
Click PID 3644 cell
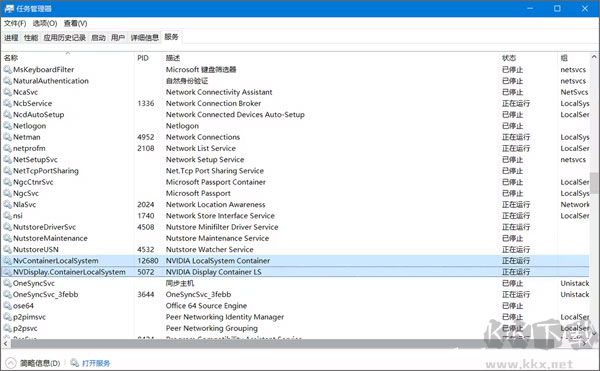[146, 295]
